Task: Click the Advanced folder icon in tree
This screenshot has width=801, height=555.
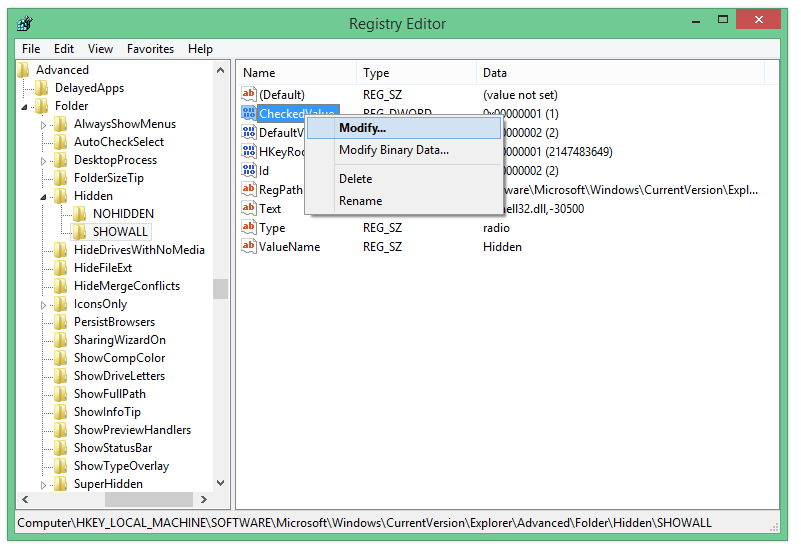Action: click(x=23, y=70)
